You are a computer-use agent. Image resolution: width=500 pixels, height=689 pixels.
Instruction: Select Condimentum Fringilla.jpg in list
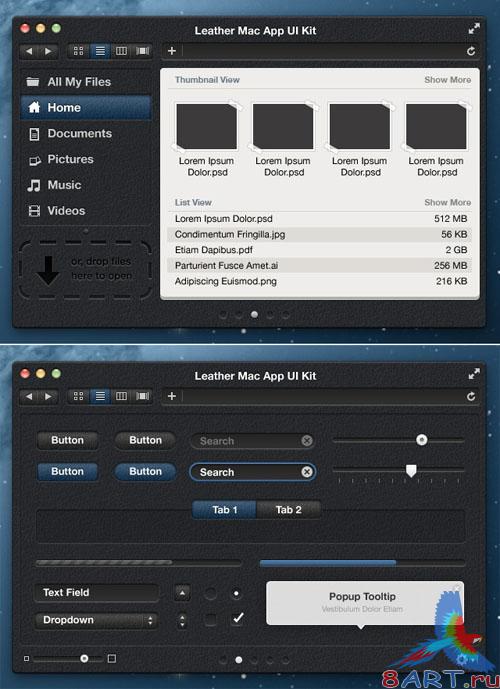click(319, 234)
